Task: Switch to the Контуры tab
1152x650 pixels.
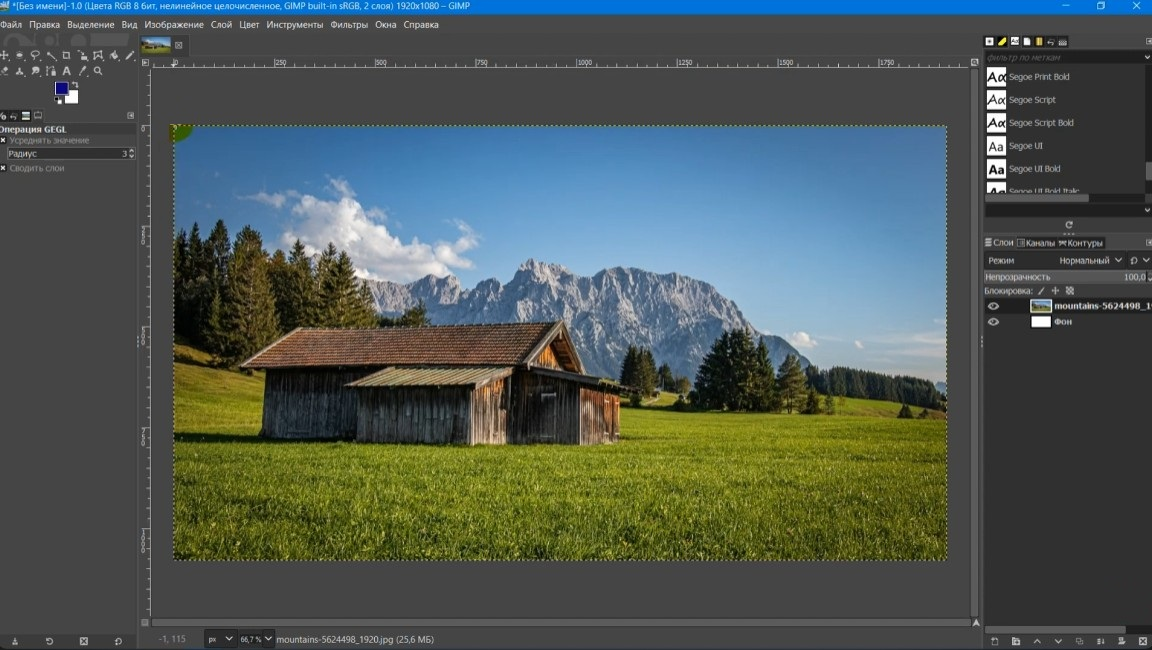Action: point(1081,243)
